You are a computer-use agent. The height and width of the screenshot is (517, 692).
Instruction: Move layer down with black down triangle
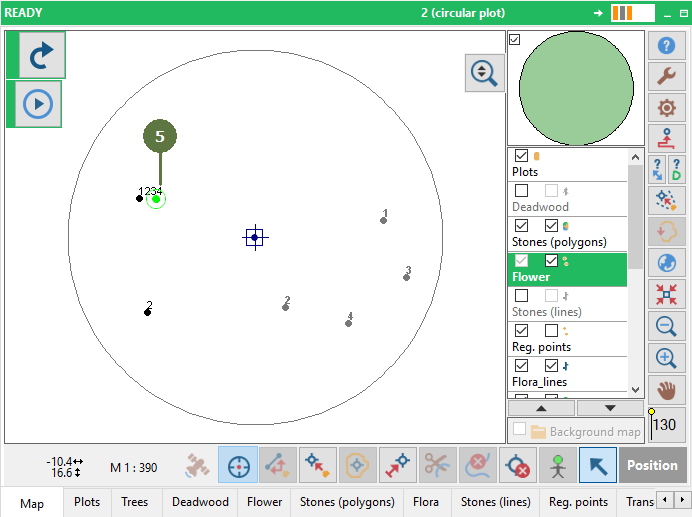pos(610,408)
